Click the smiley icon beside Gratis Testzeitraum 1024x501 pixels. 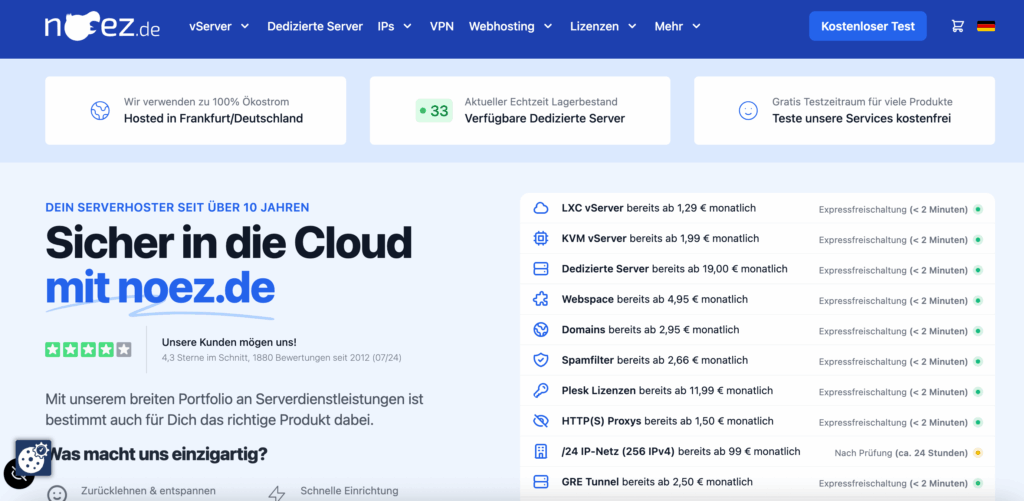click(748, 110)
